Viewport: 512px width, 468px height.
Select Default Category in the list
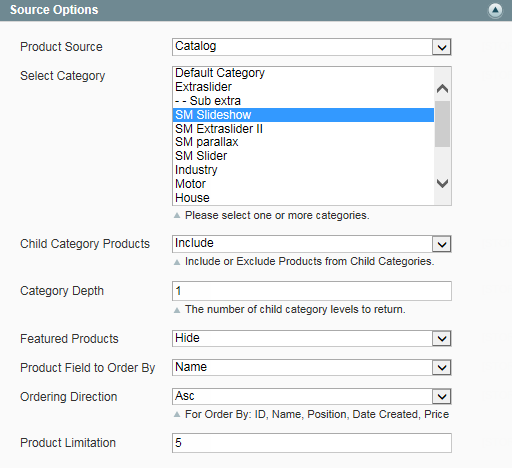pyautogui.click(x=304, y=73)
